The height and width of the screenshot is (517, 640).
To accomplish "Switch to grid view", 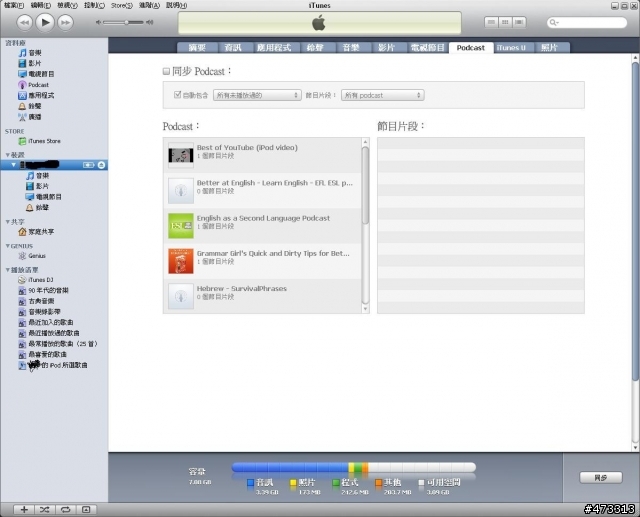I will 505,22.
